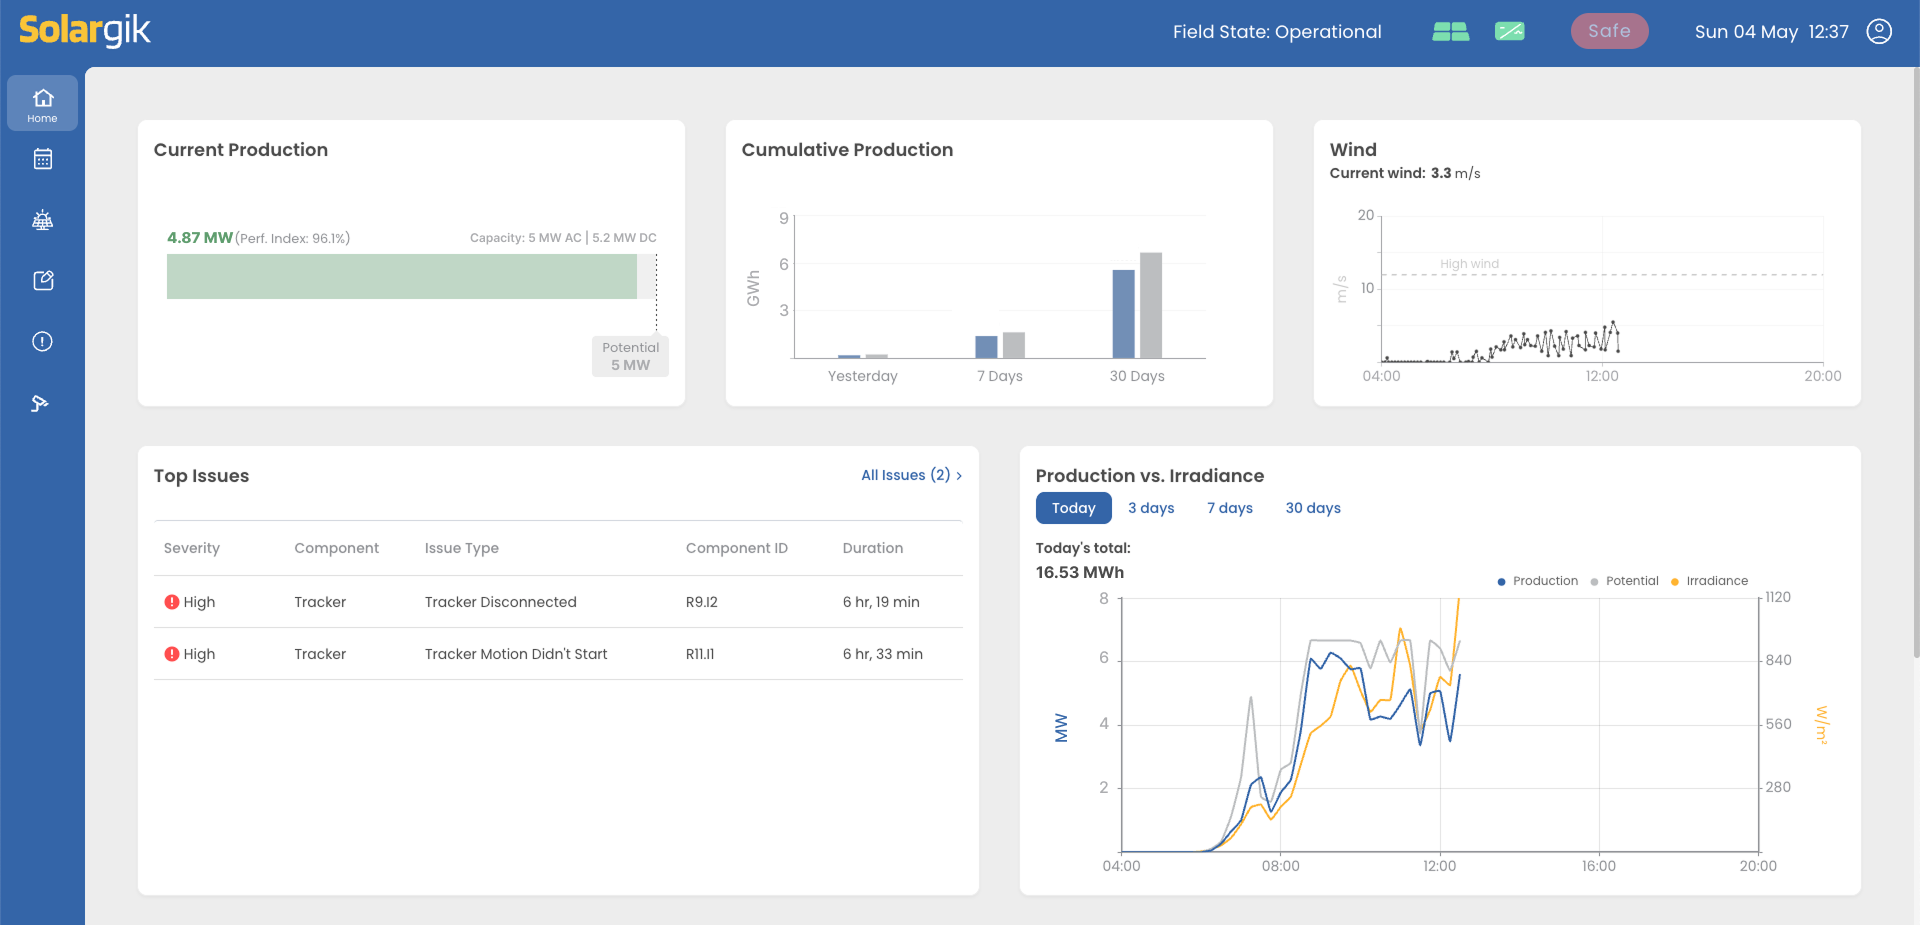1920x925 pixels.
Task: Open the Tracker Disconnected R9.12 issue row
Action: pyautogui.click(x=558, y=602)
